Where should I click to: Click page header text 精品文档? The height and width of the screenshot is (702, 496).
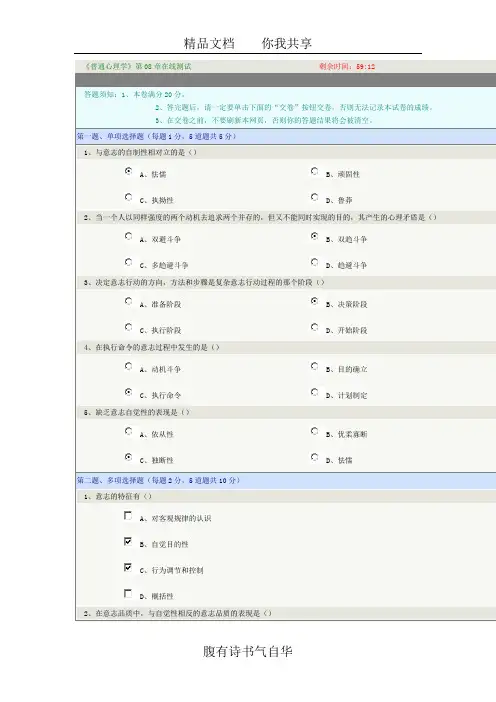tap(209, 43)
